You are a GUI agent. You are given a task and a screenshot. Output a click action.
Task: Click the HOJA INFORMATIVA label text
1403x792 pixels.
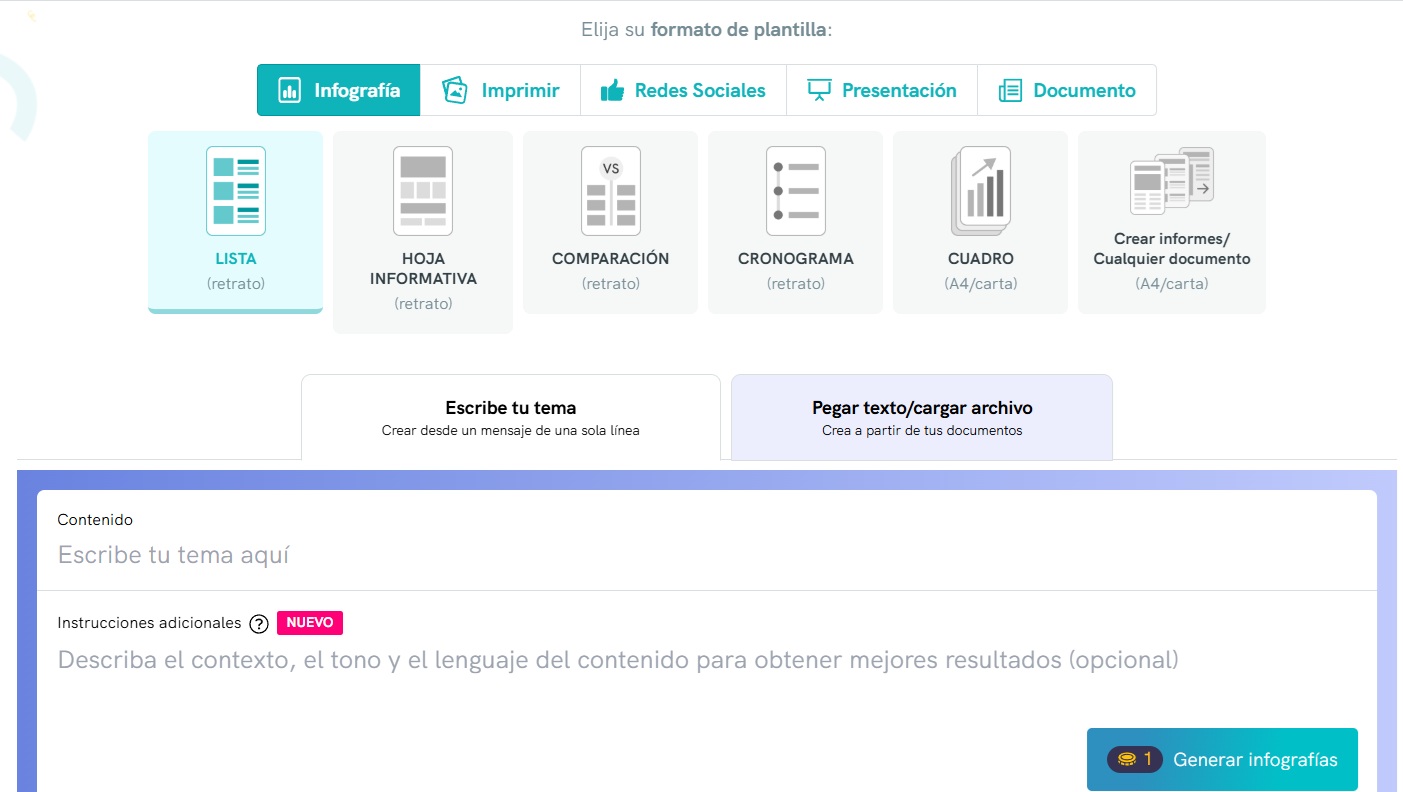pos(423,268)
